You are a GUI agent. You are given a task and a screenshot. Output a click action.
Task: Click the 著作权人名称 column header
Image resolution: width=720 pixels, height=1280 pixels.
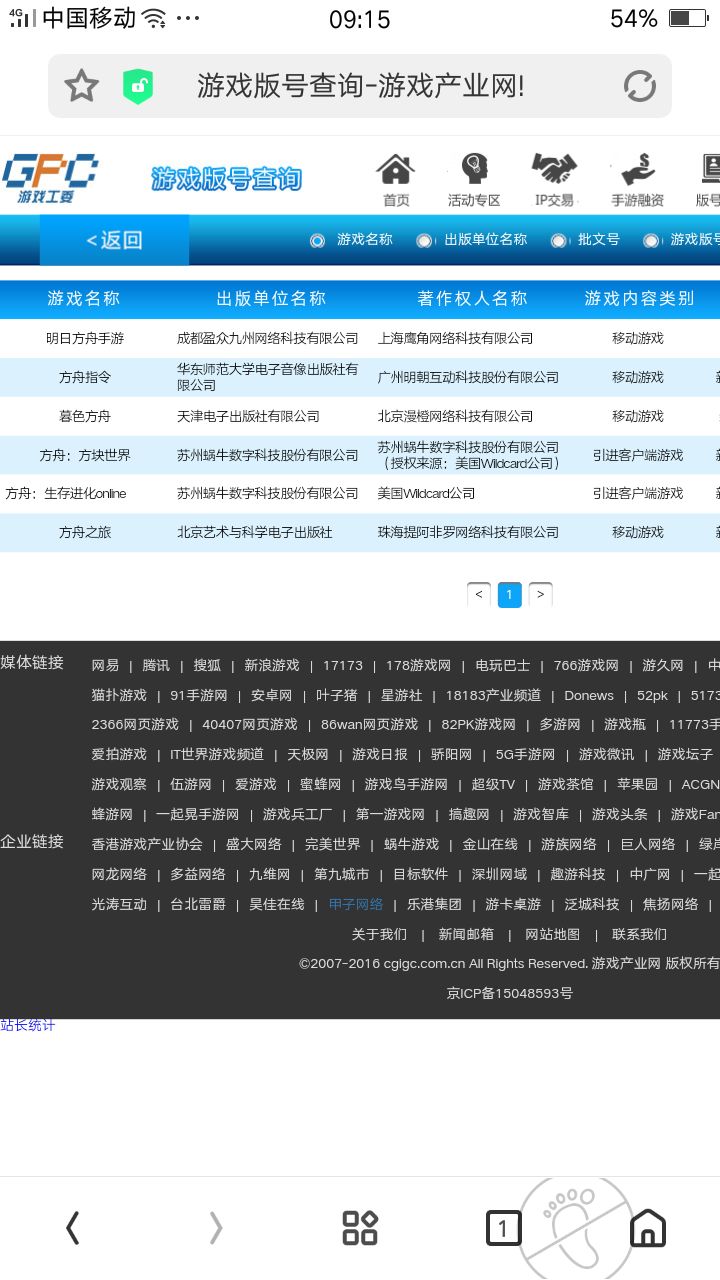coord(472,298)
